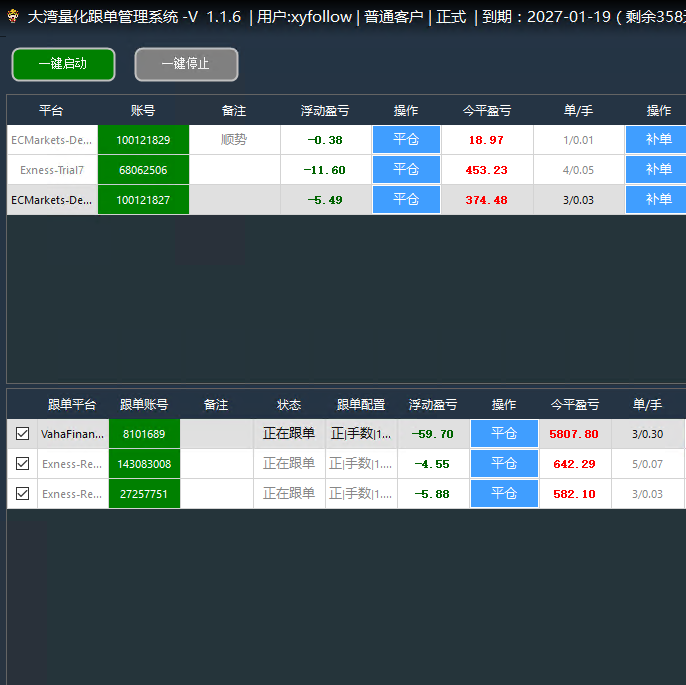Select account cell 100121827
The image size is (686, 685).
[x=143, y=200]
